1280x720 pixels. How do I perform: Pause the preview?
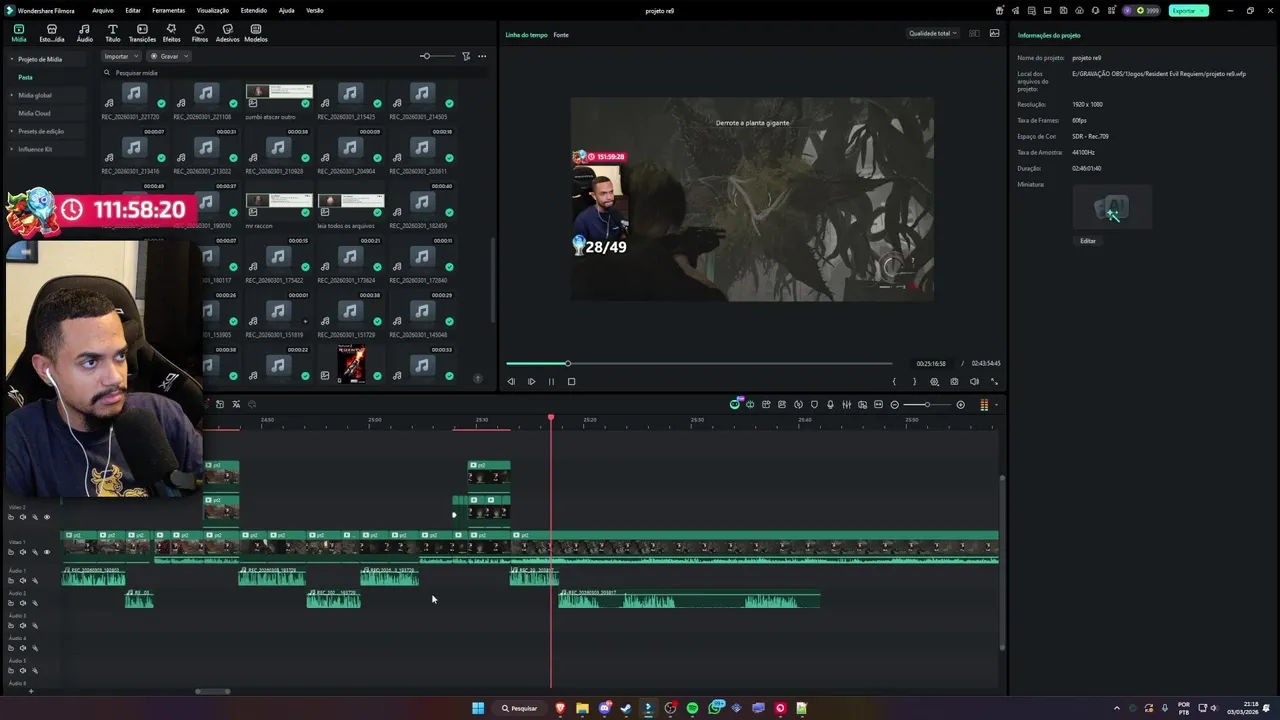[551, 381]
